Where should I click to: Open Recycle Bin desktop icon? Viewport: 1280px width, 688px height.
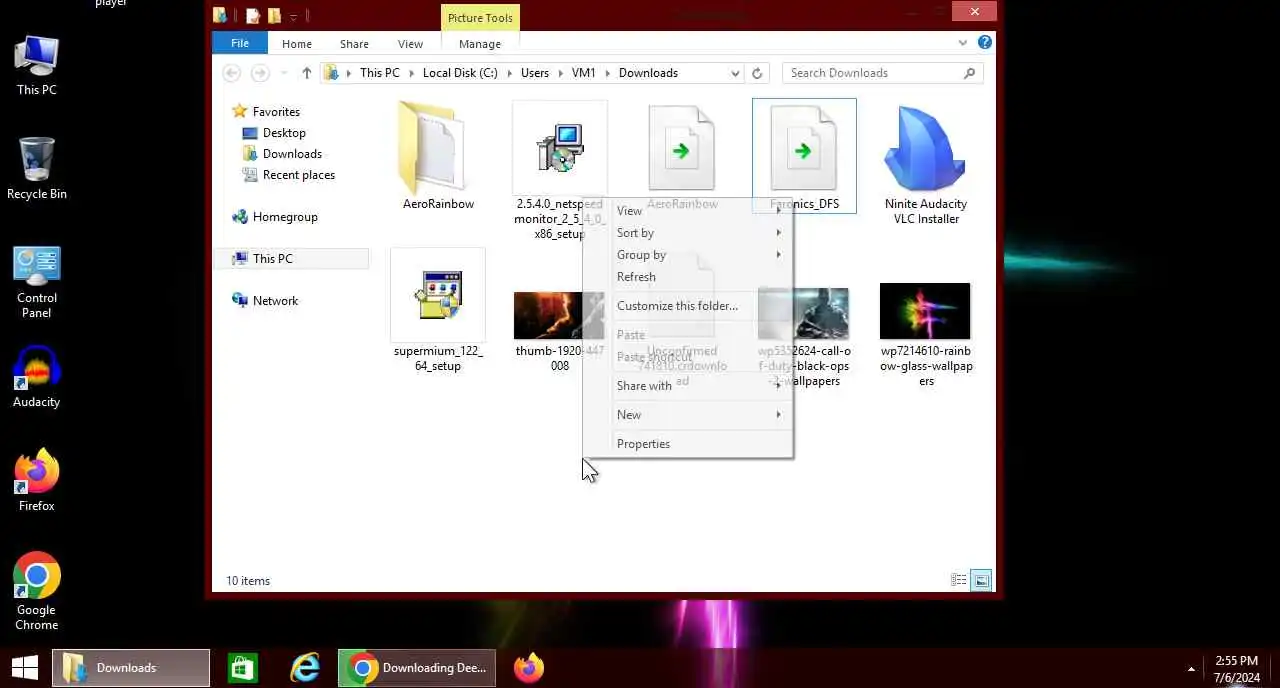point(37,168)
